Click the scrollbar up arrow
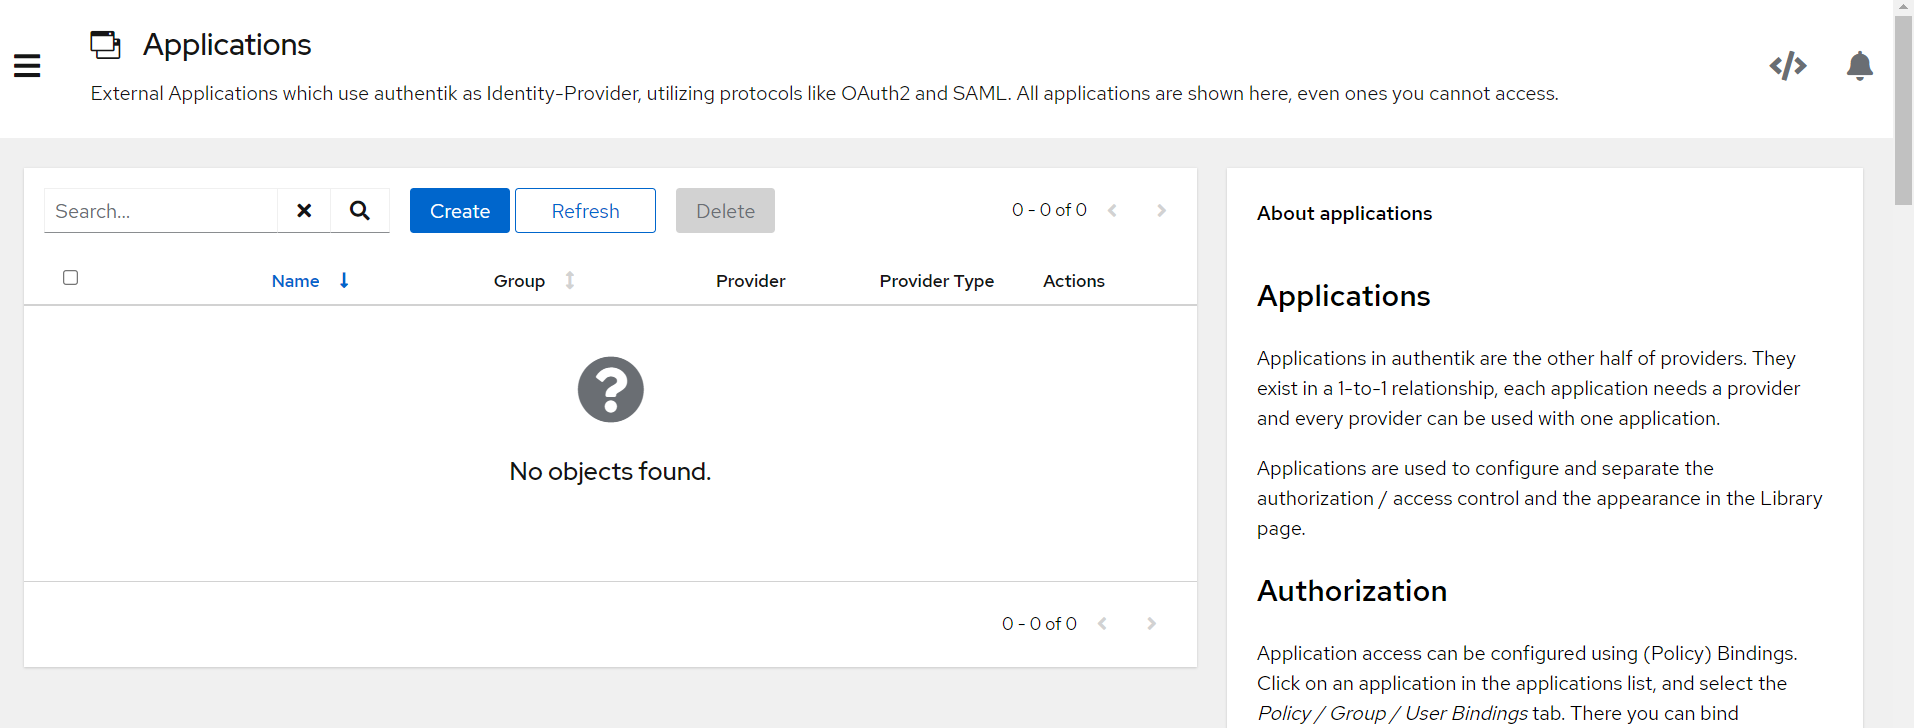This screenshot has width=1914, height=728. coord(1903,7)
